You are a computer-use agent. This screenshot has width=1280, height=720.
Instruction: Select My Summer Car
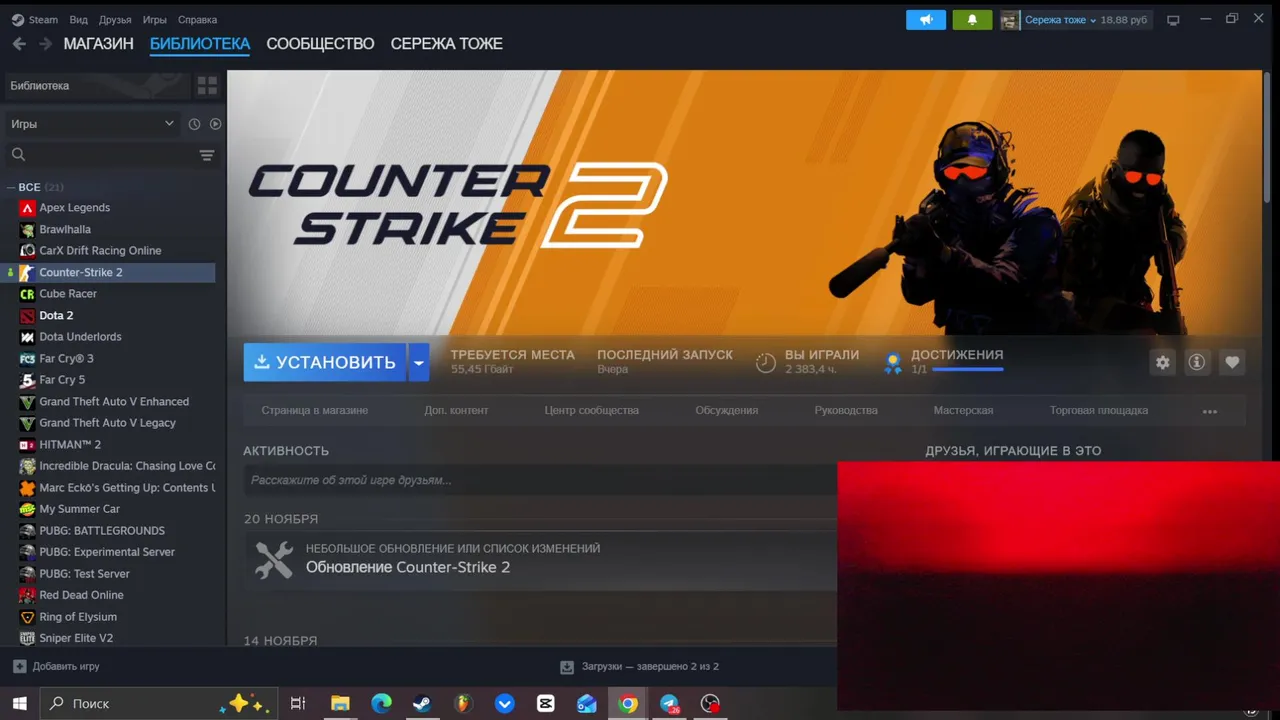[79, 509]
